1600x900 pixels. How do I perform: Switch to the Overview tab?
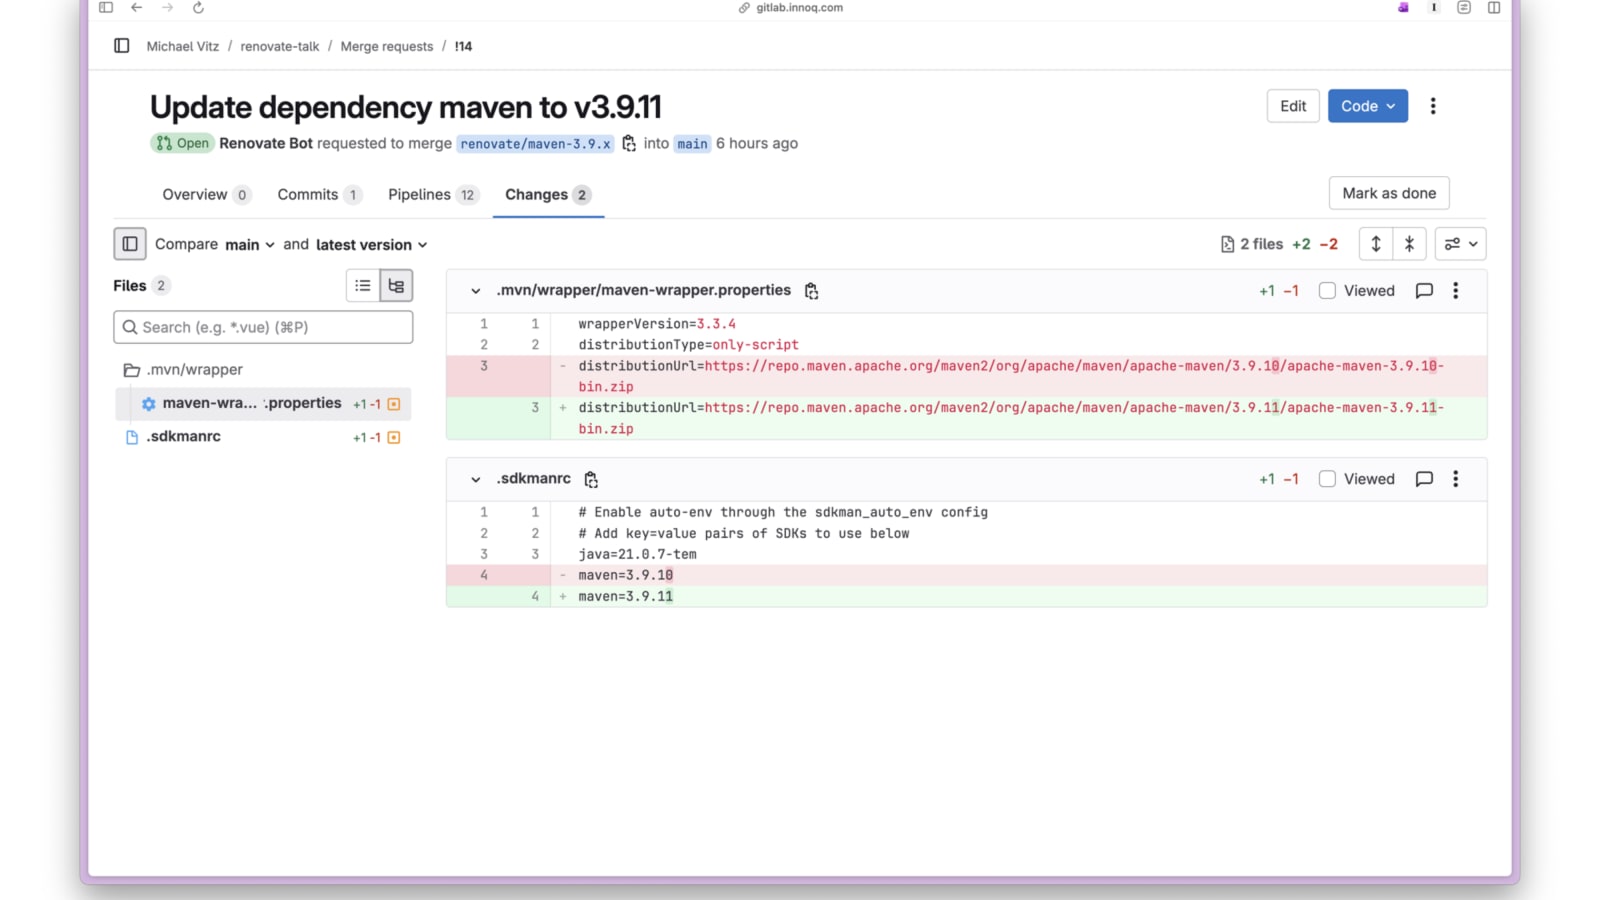206,195
